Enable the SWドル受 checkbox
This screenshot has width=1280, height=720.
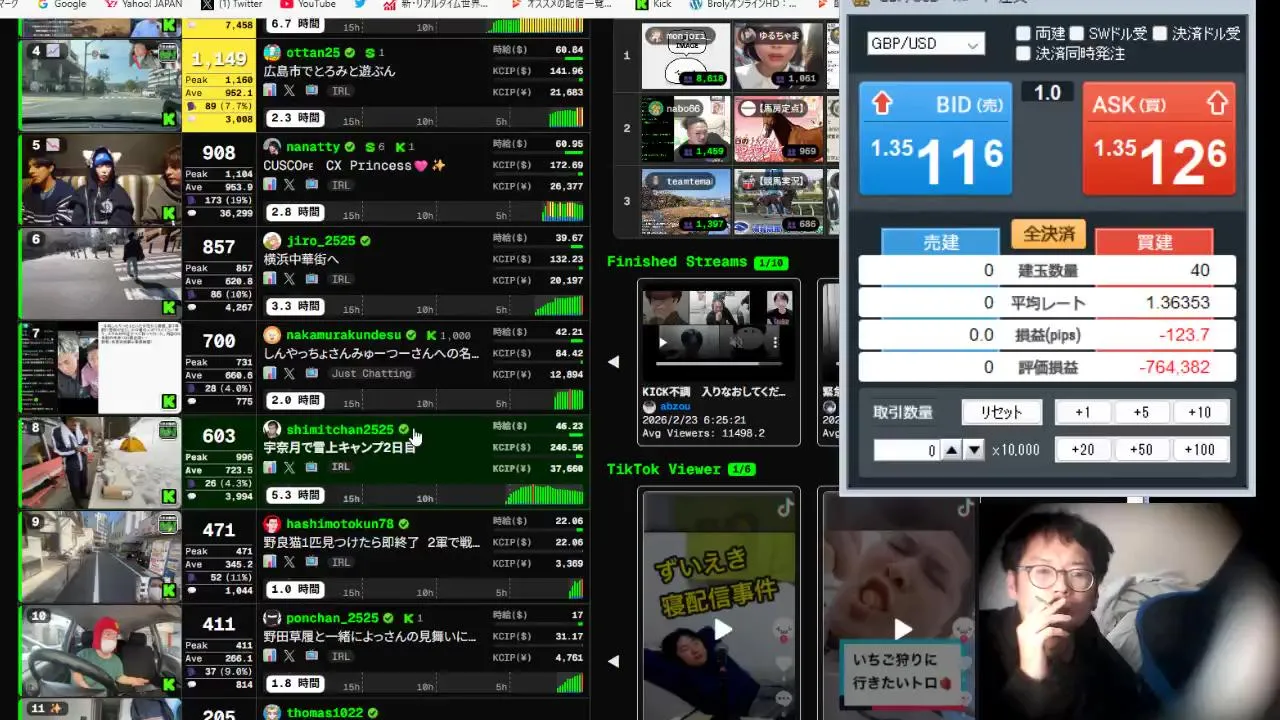pyautogui.click(x=1077, y=34)
